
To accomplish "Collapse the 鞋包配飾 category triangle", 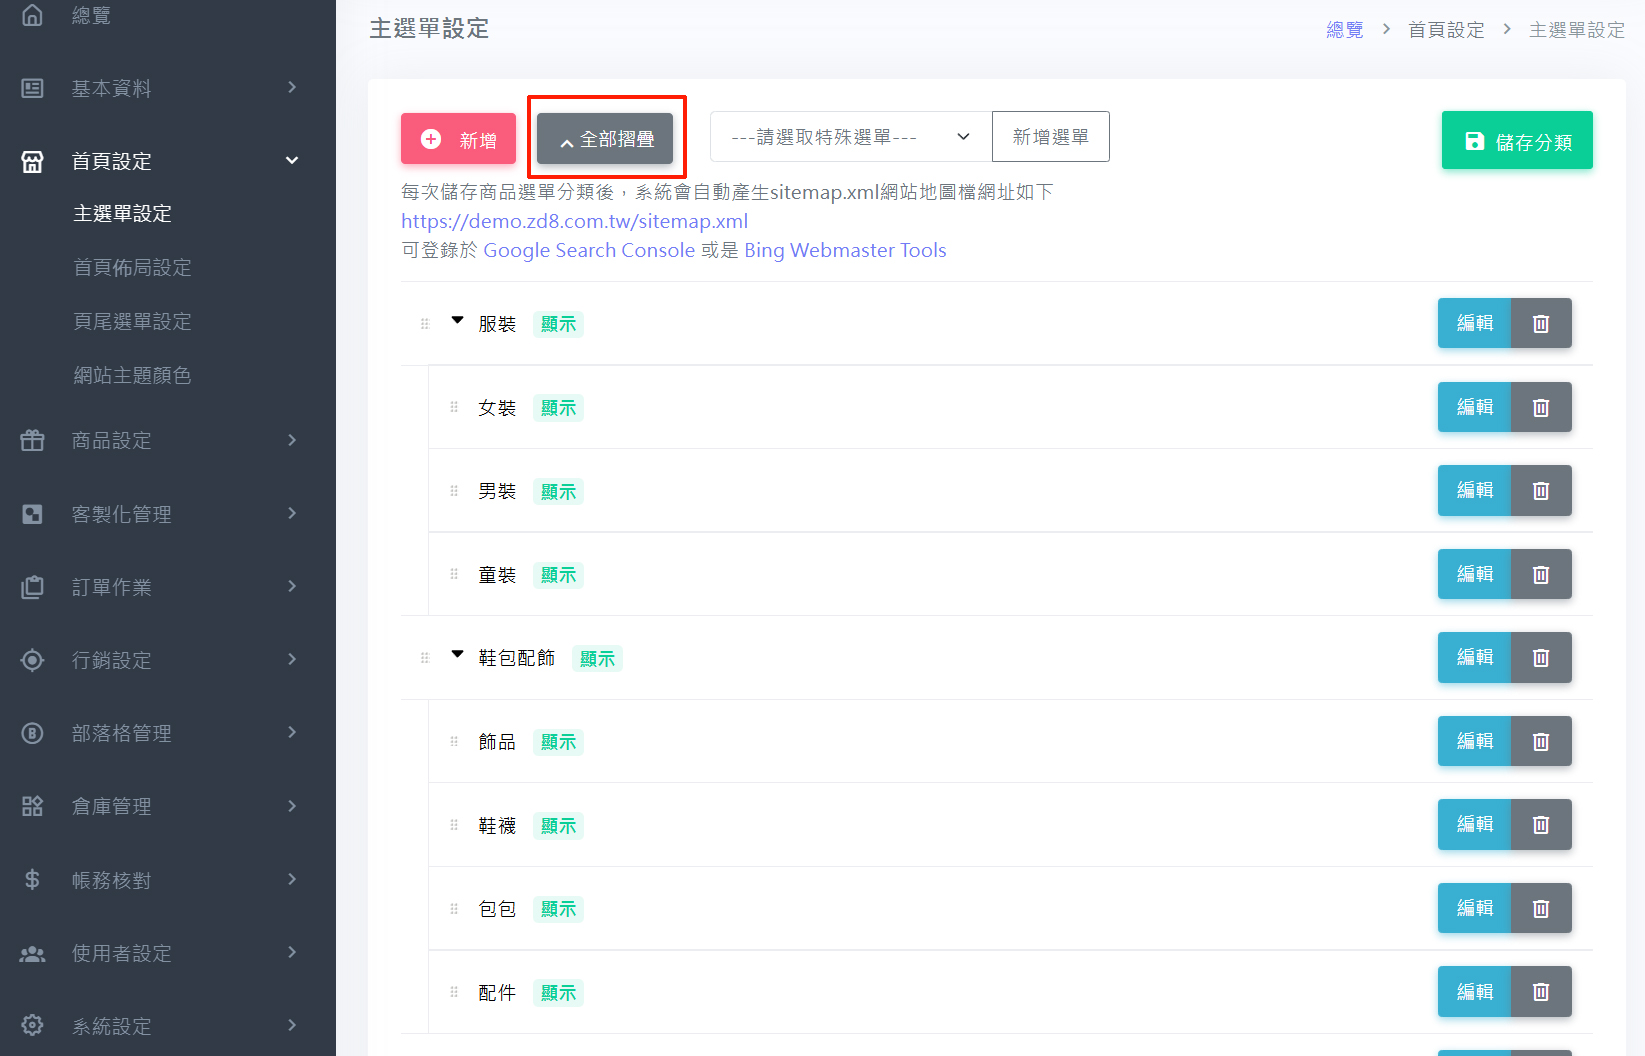I will [x=457, y=655].
